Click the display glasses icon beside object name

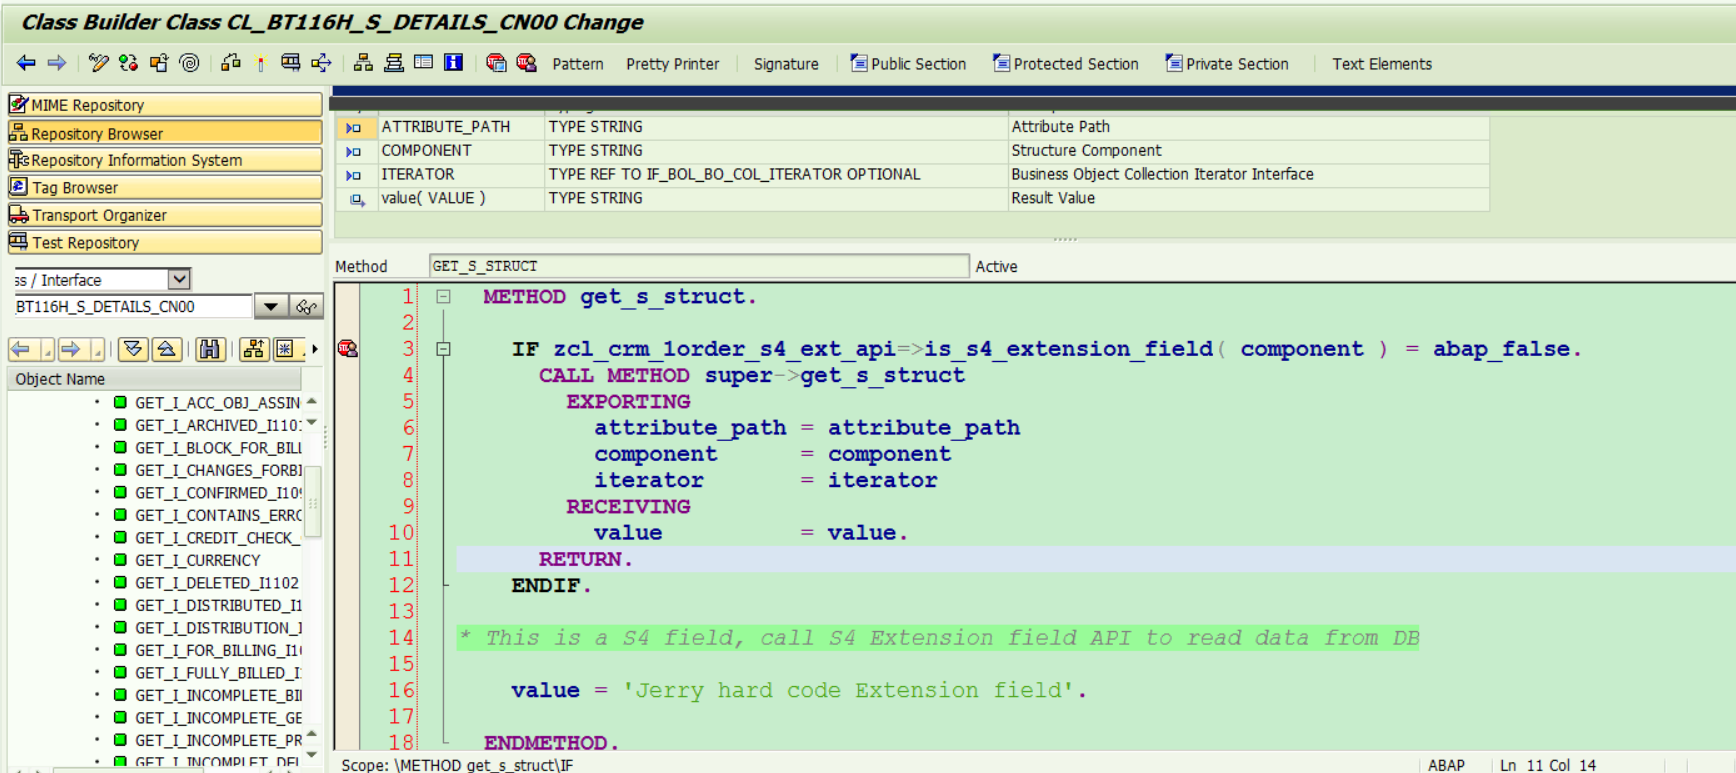[x=306, y=306]
